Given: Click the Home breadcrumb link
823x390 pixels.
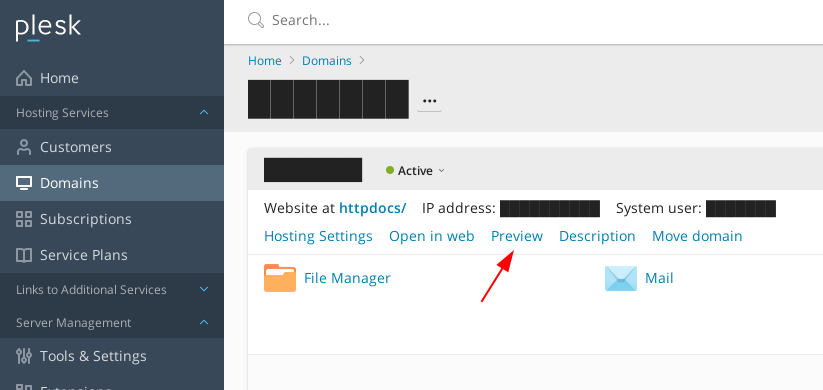Looking at the screenshot, I should (x=265, y=61).
